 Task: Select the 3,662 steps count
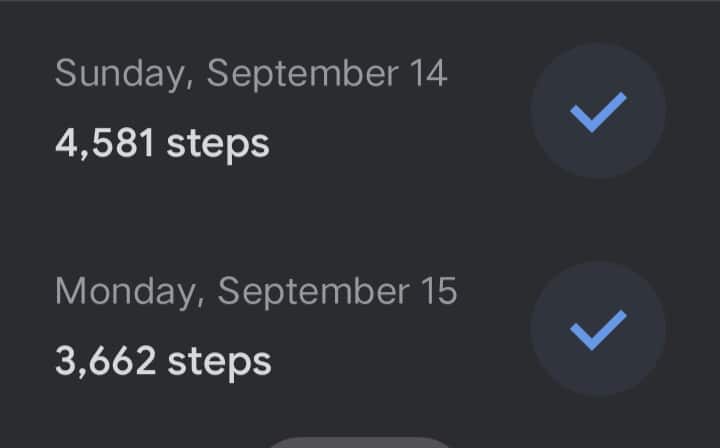coord(163,361)
